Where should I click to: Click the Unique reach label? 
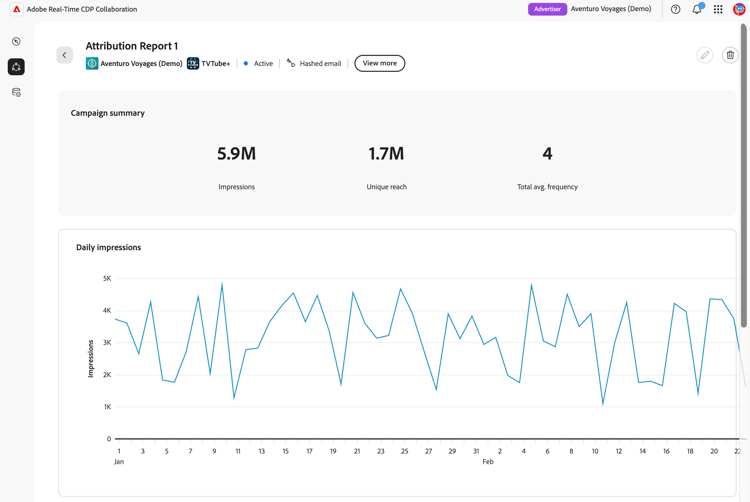(386, 187)
